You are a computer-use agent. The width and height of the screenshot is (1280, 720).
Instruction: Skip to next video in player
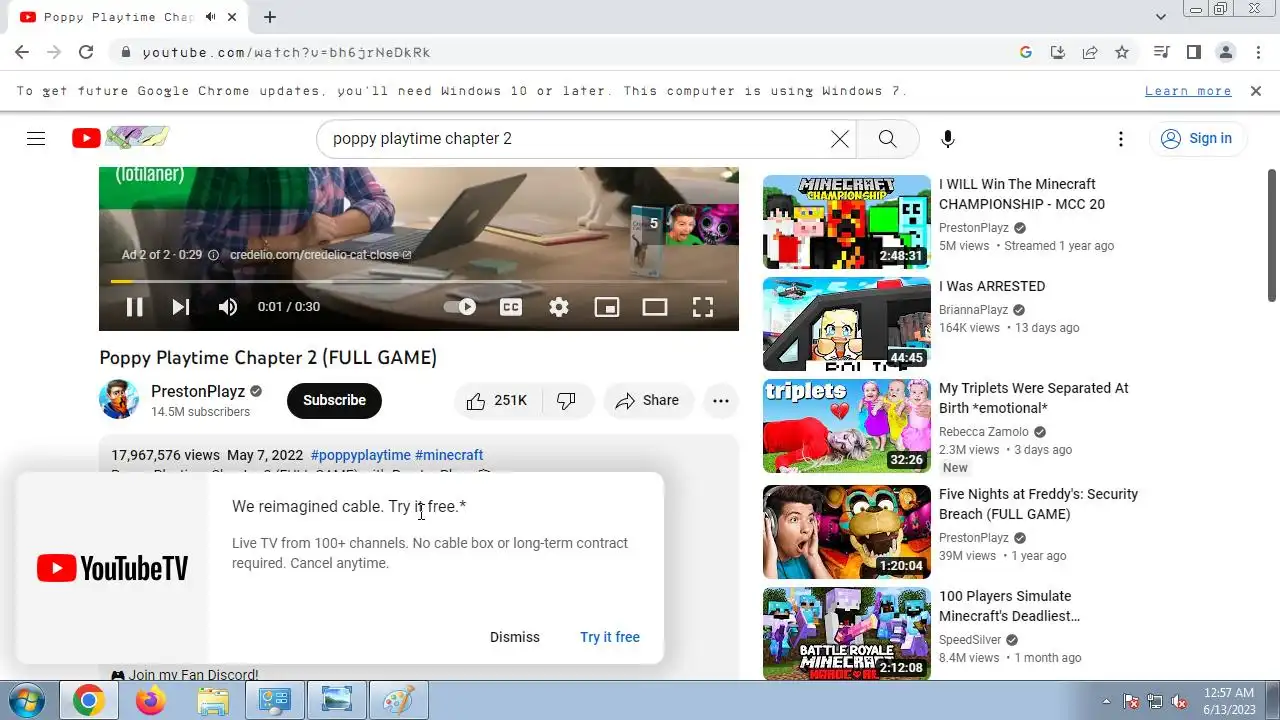(181, 307)
